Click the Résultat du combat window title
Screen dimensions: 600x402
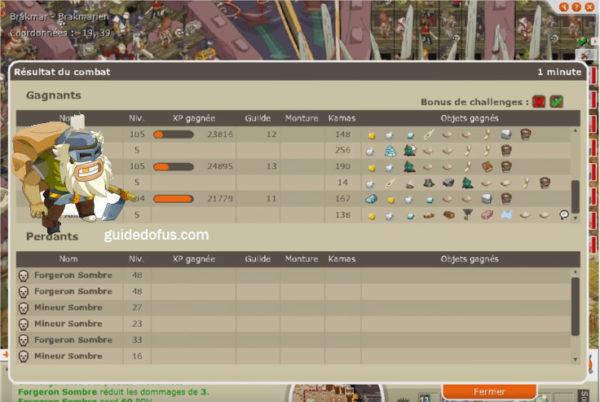pos(62,72)
